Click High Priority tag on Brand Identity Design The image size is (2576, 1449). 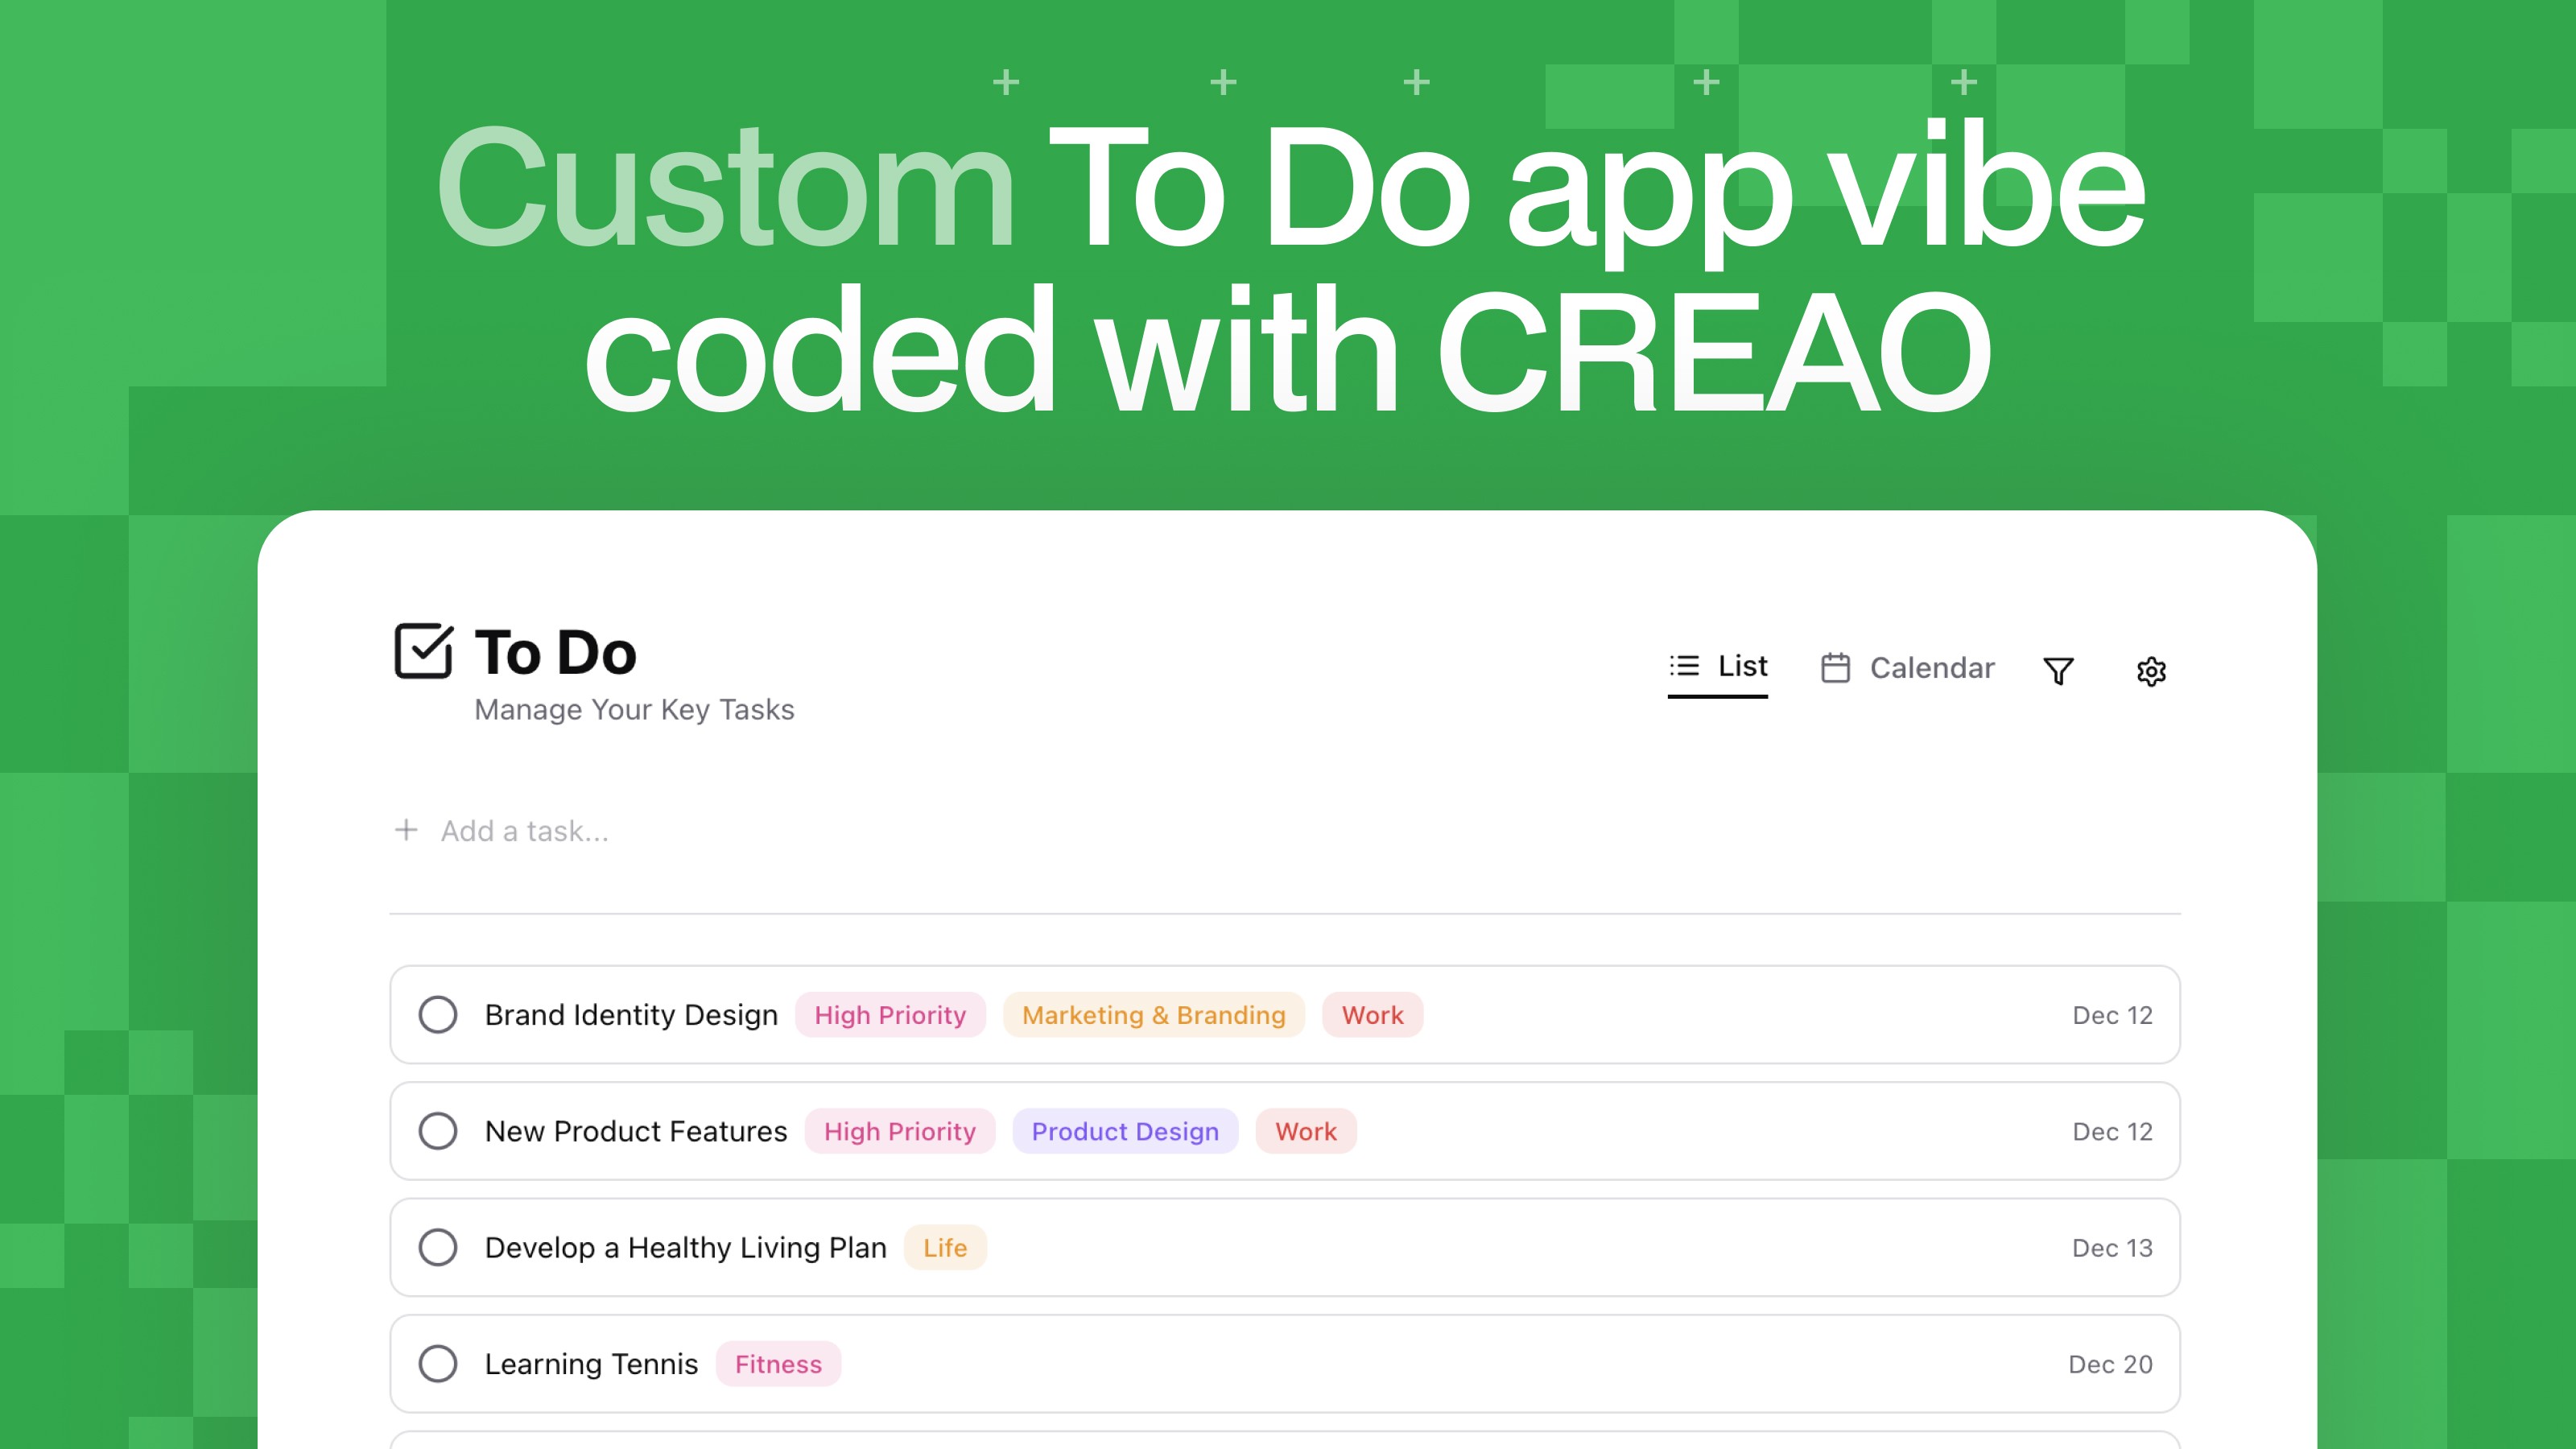[890, 1015]
